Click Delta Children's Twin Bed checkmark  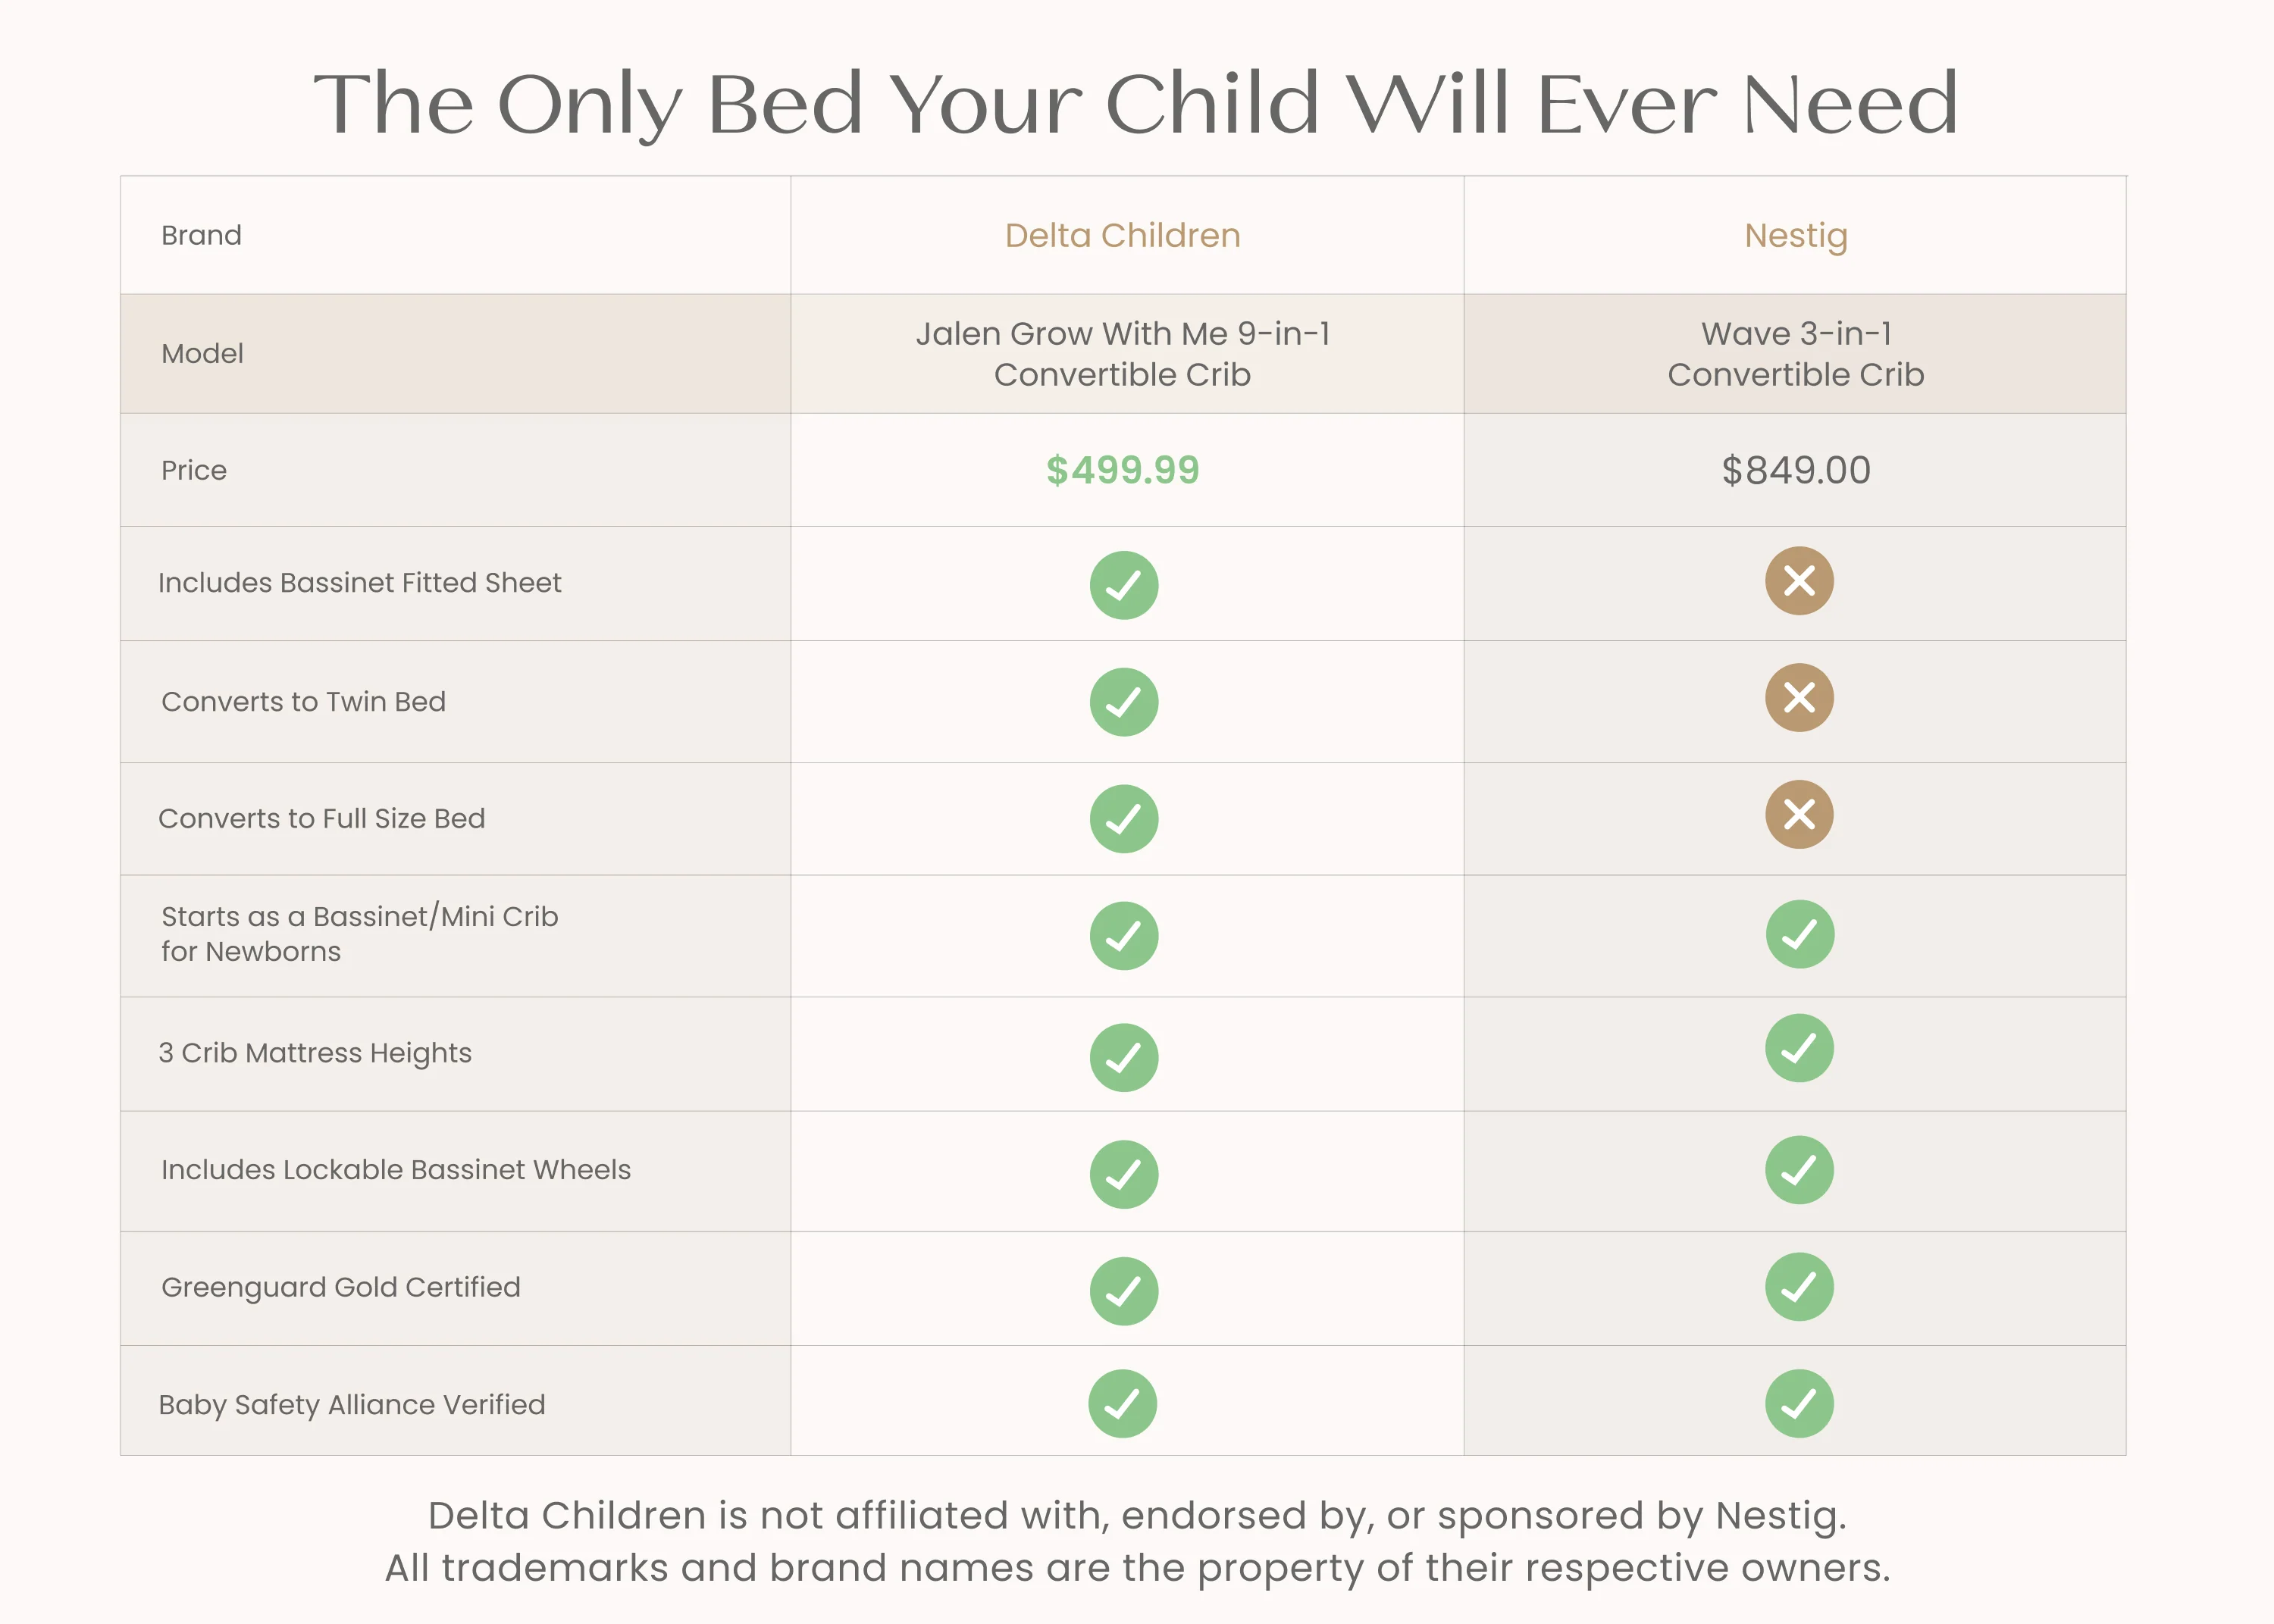1124,702
